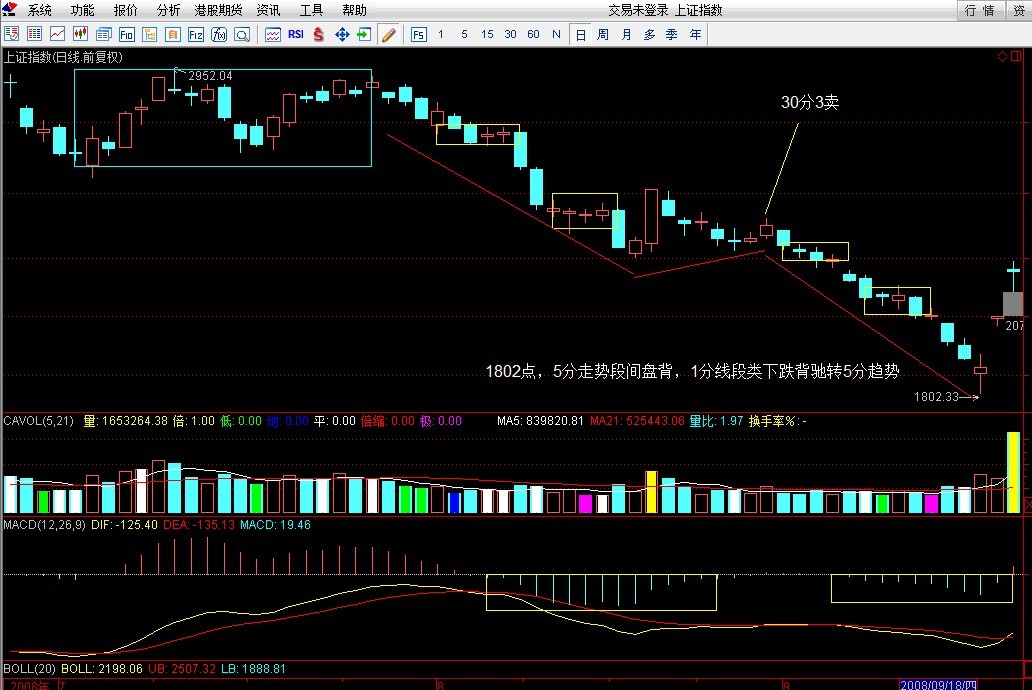Expand the 多 multi-period option

649,34
